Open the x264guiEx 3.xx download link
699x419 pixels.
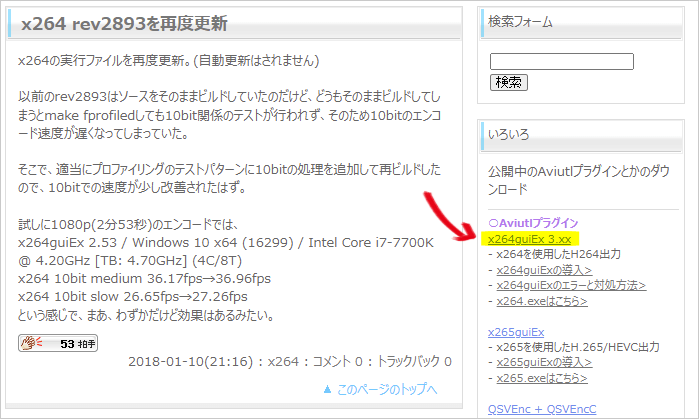coord(530,239)
